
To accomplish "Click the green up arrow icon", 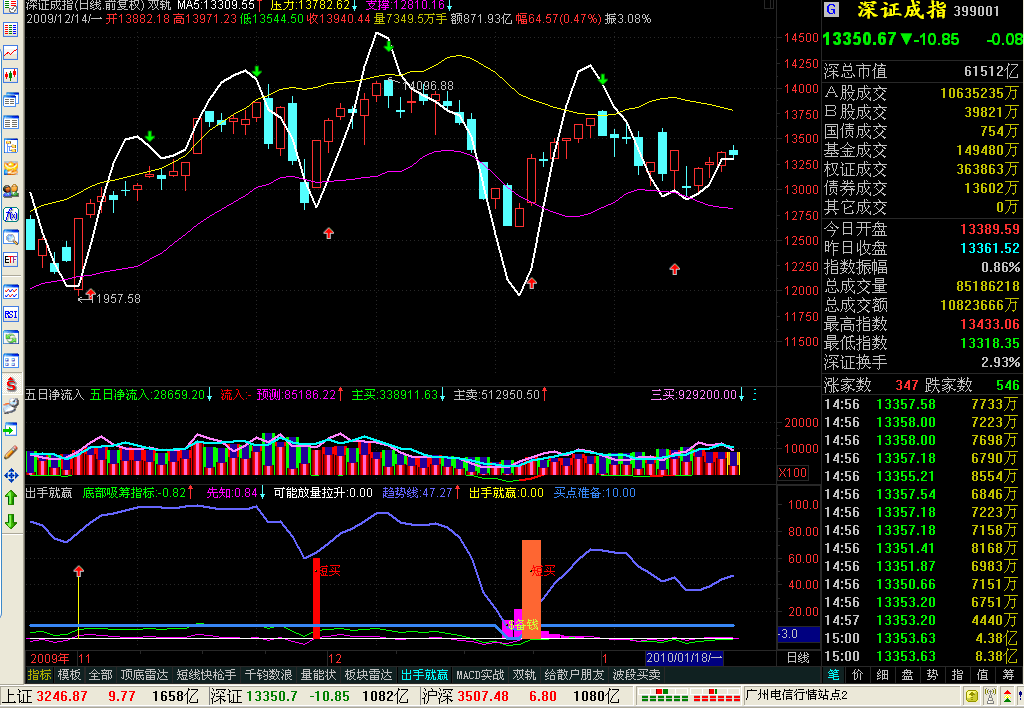I will click(x=10, y=498).
